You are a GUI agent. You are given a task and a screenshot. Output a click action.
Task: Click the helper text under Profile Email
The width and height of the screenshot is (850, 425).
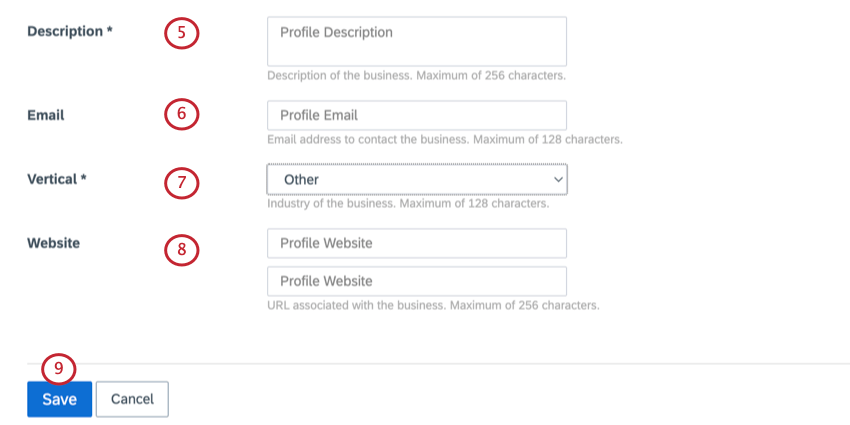click(x=445, y=139)
